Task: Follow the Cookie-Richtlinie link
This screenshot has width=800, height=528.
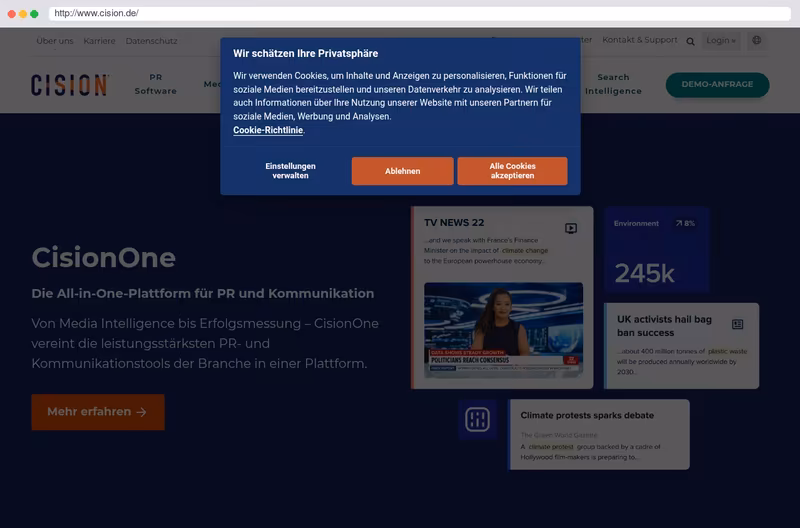Action: 268,130
